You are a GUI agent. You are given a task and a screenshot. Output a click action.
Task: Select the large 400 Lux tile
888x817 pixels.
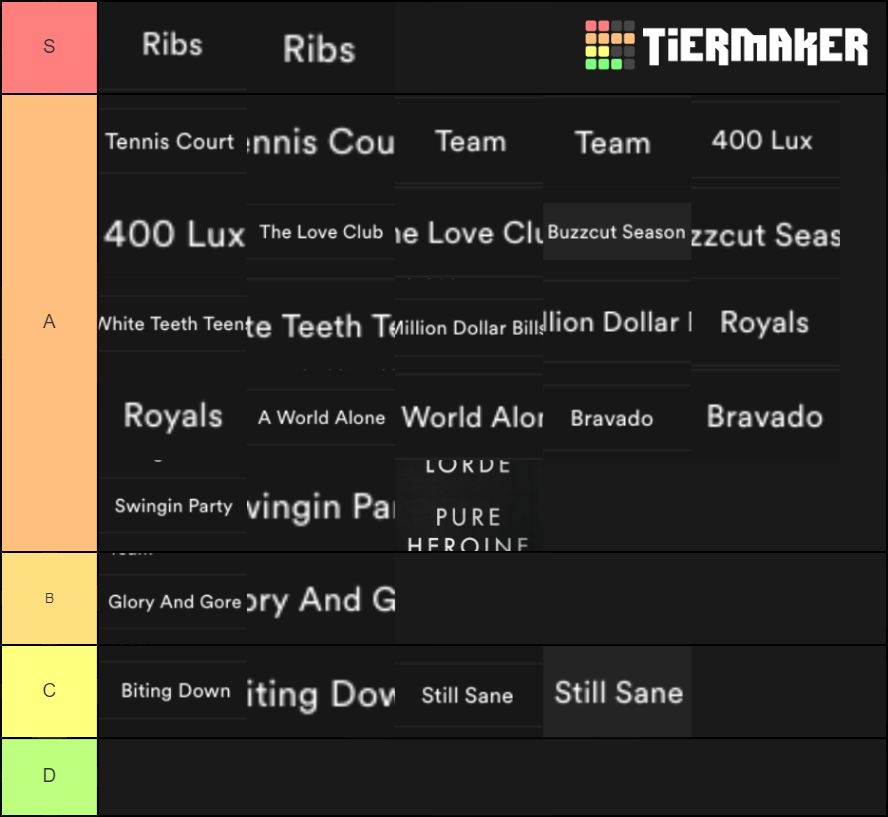(173, 233)
